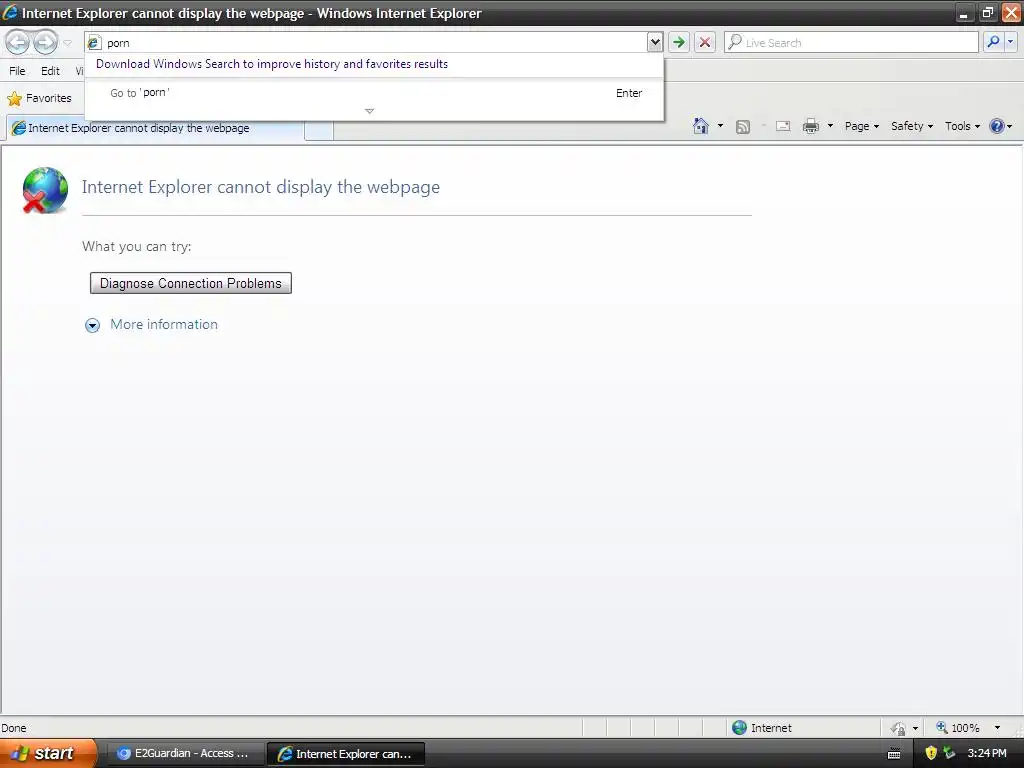The width and height of the screenshot is (1024, 768).
Task: Open the Page menu
Action: [x=861, y=126]
